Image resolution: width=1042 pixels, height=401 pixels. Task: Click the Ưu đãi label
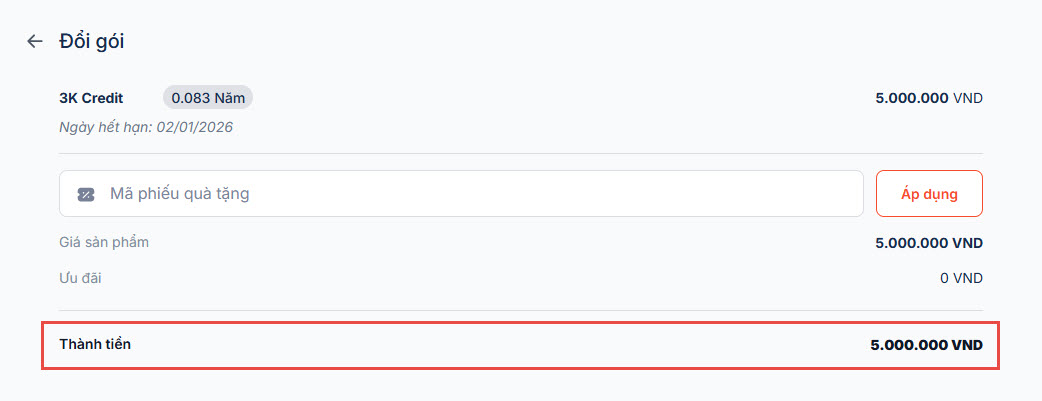(80, 277)
